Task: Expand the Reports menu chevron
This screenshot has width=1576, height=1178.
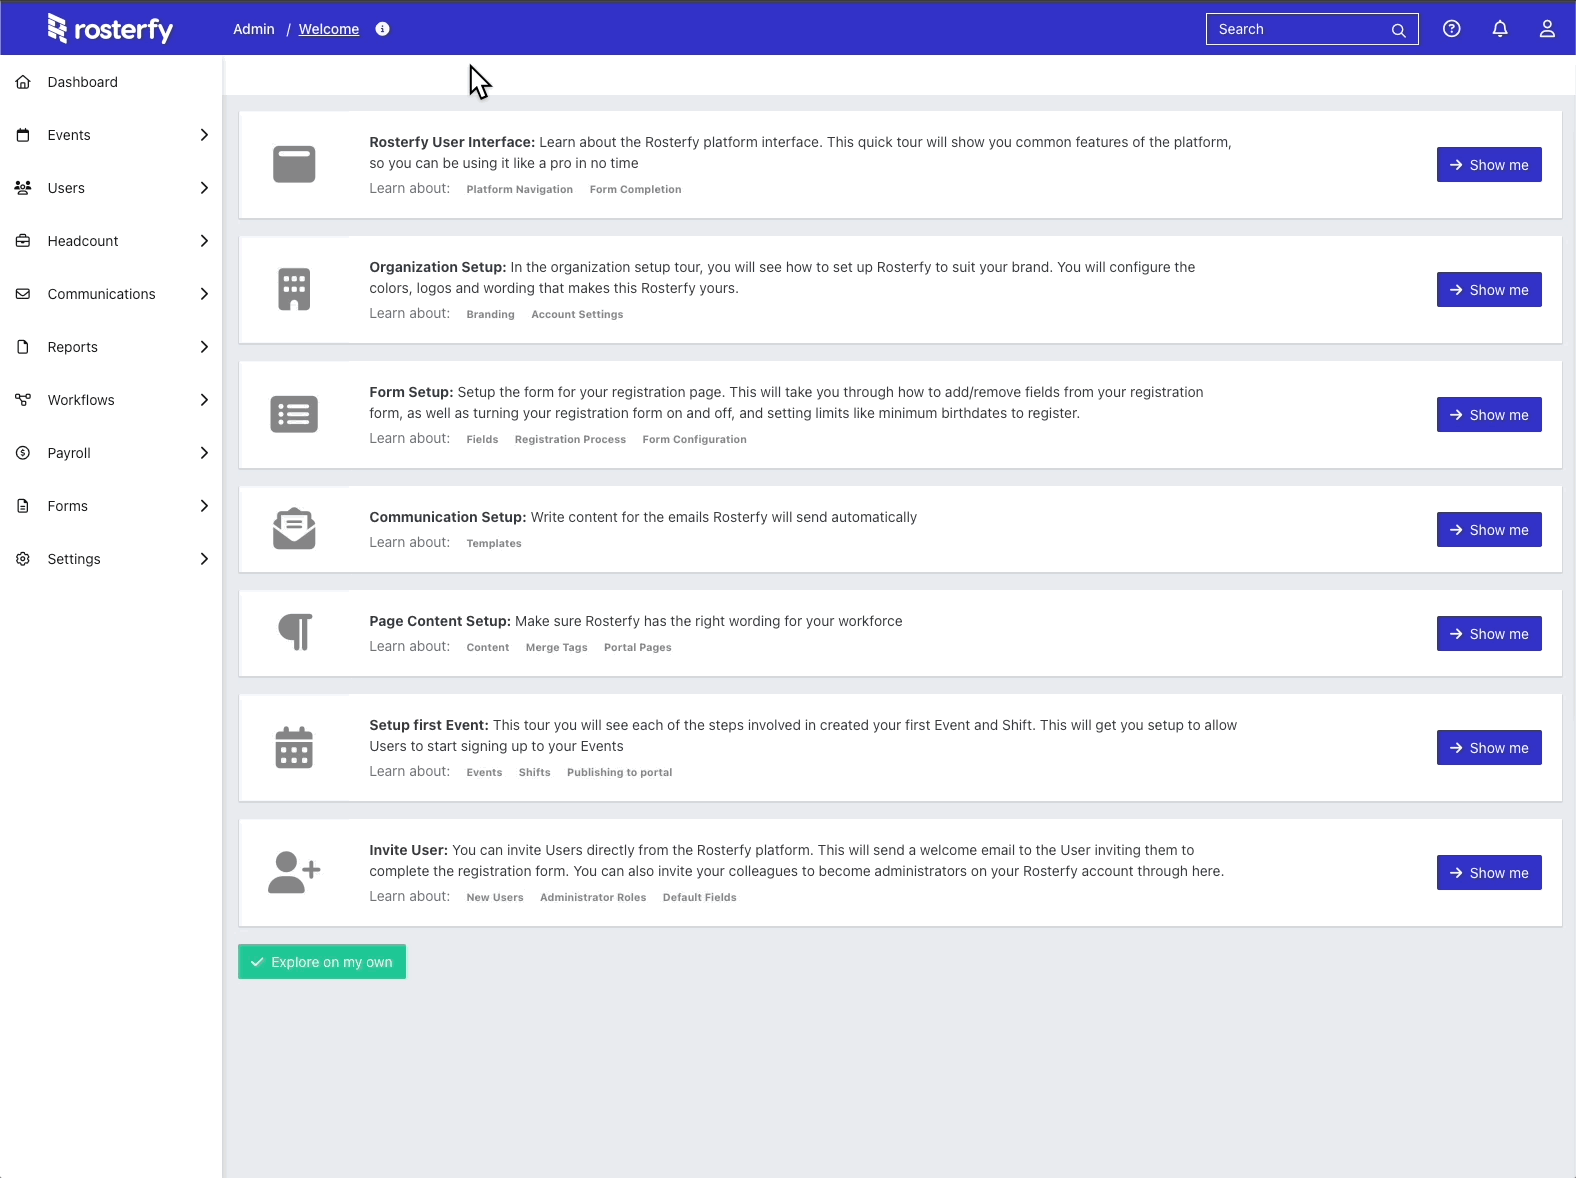Action: [204, 347]
